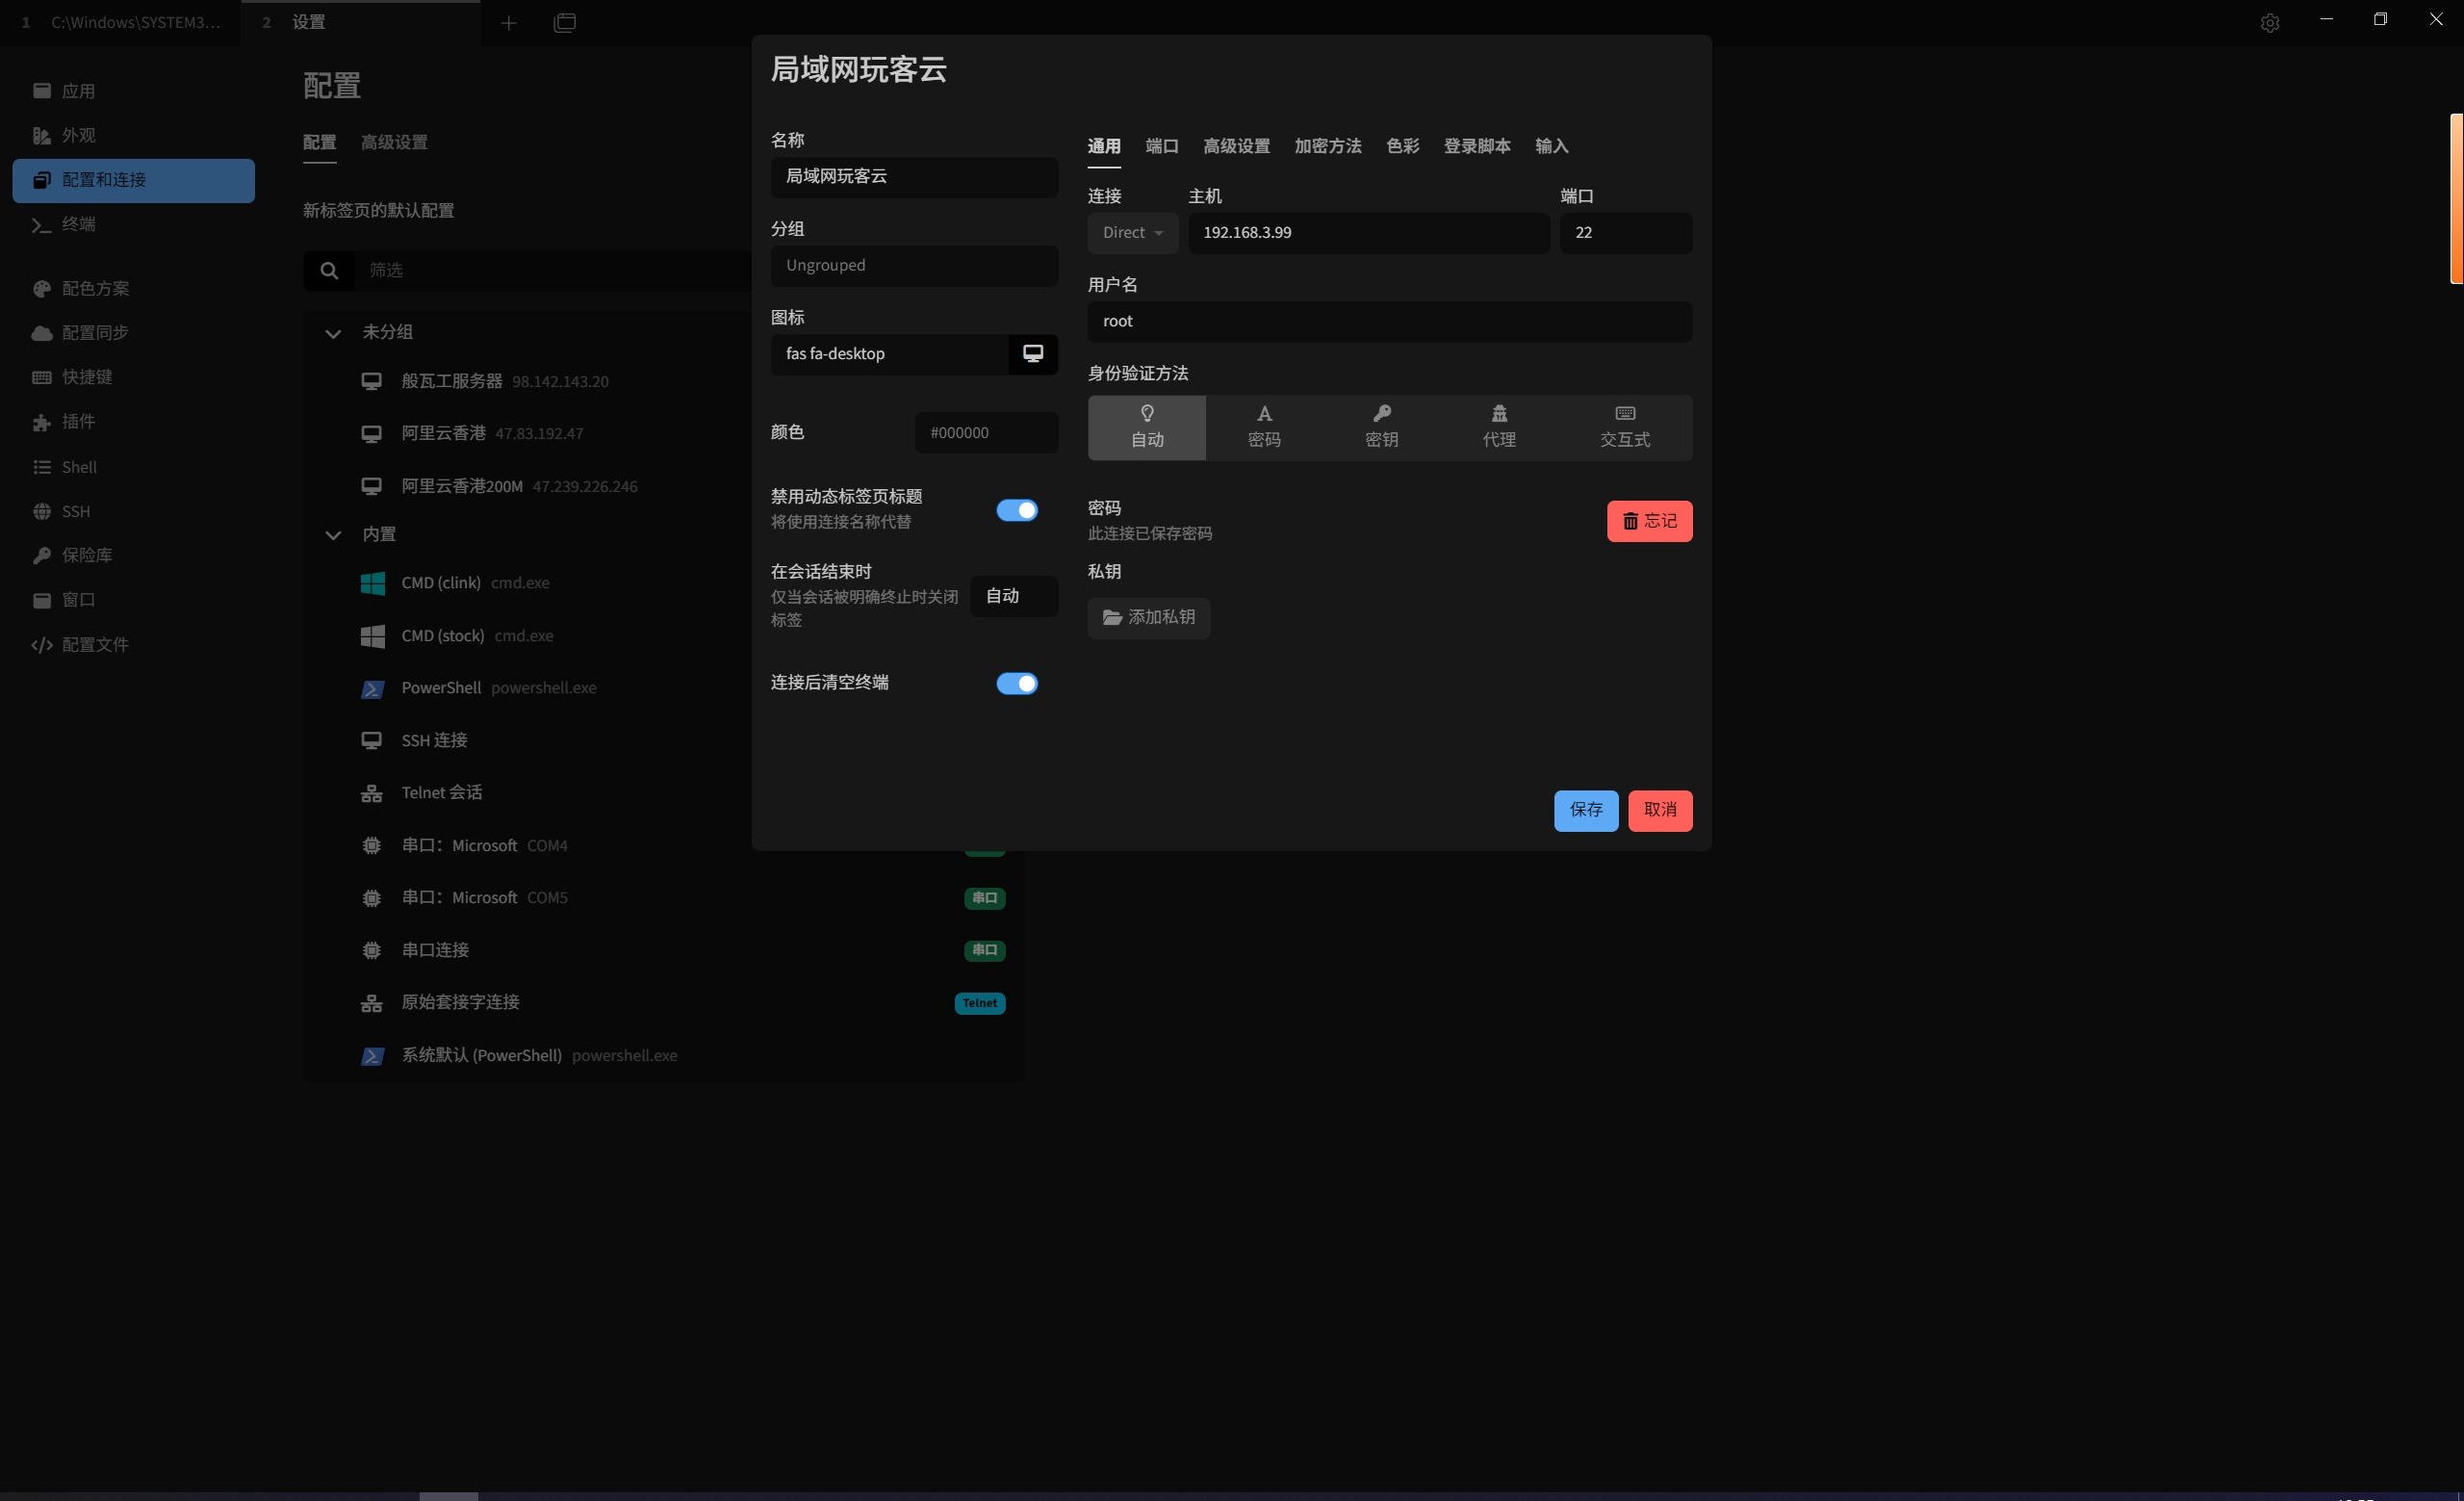This screenshot has height=1501, width=2464.
Task: Open a new tab with plus icon
Action: tap(508, 22)
